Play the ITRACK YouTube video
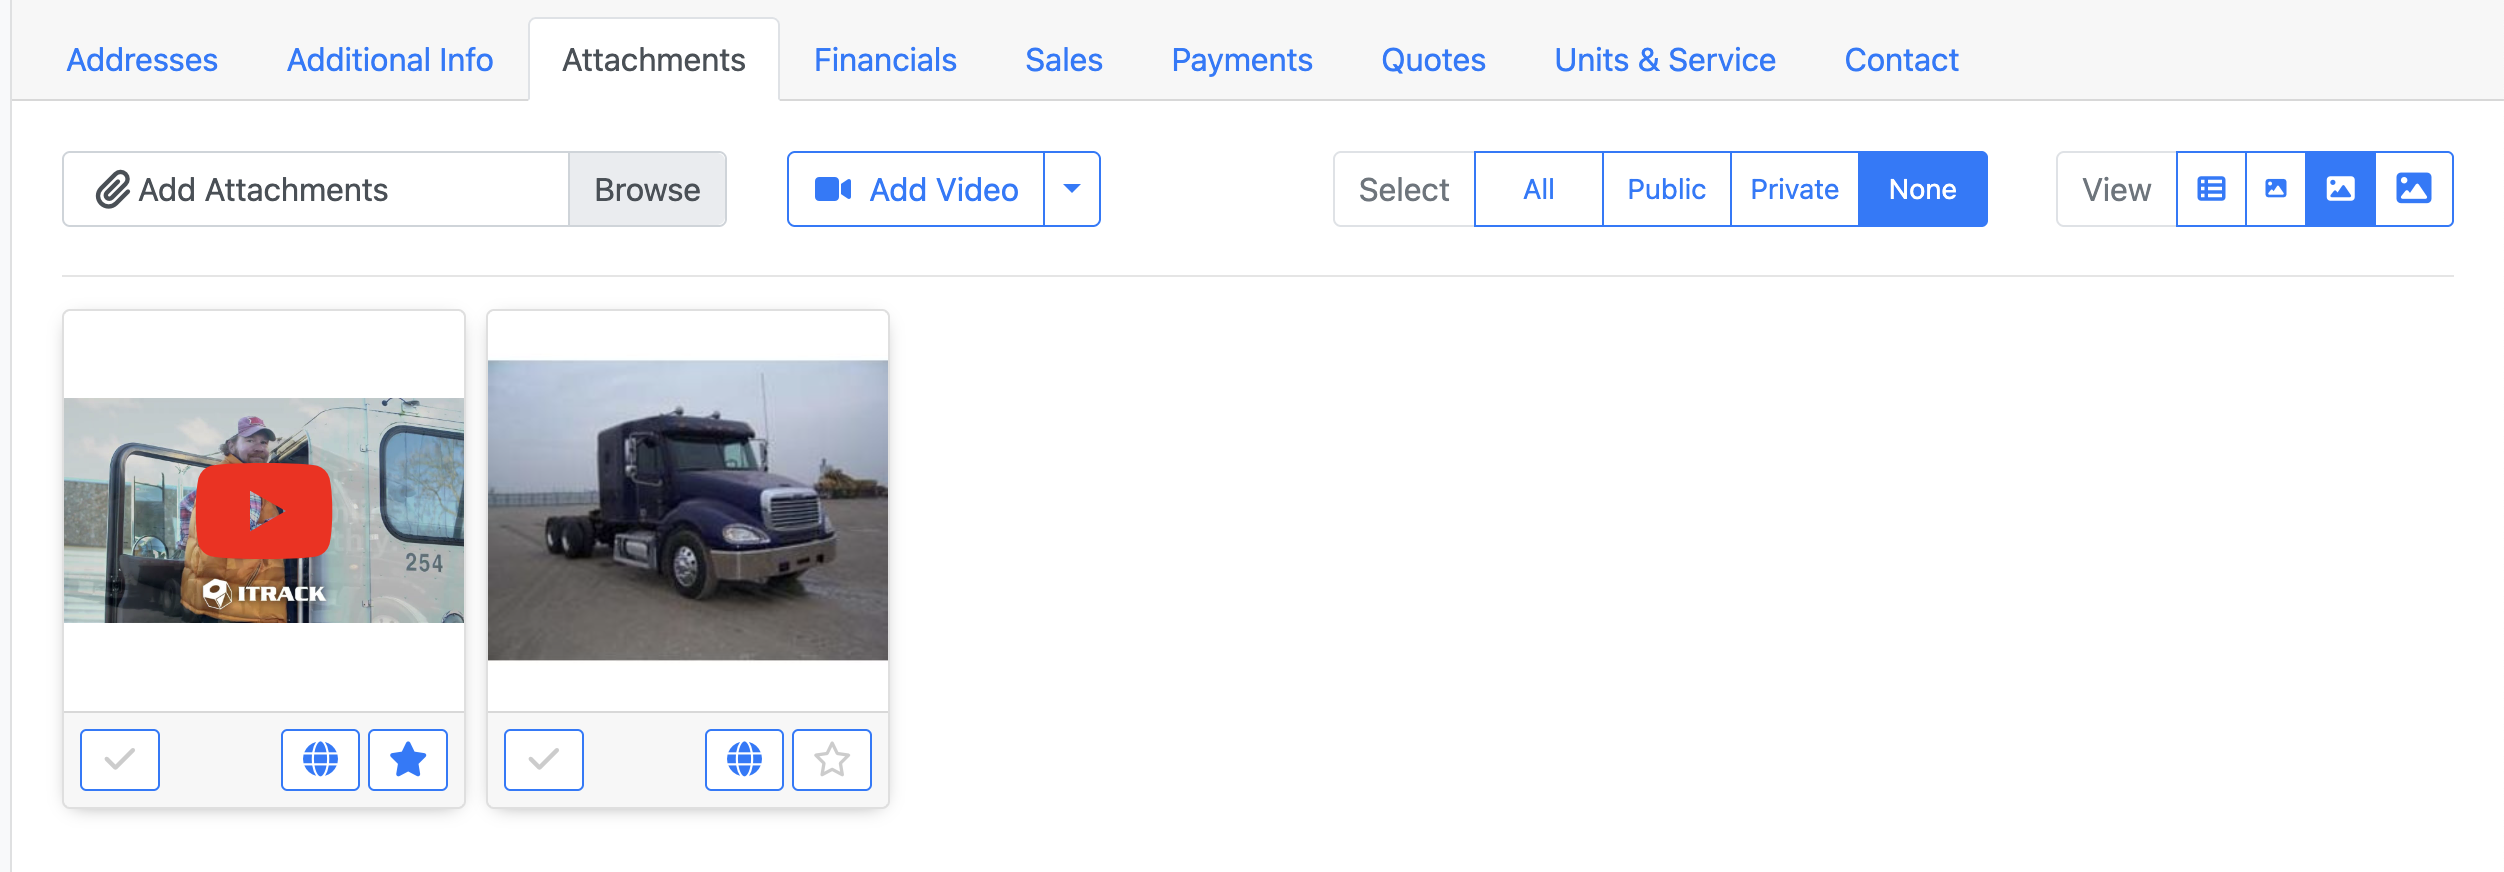Image resolution: width=2504 pixels, height=872 pixels. click(x=264, y=510)
